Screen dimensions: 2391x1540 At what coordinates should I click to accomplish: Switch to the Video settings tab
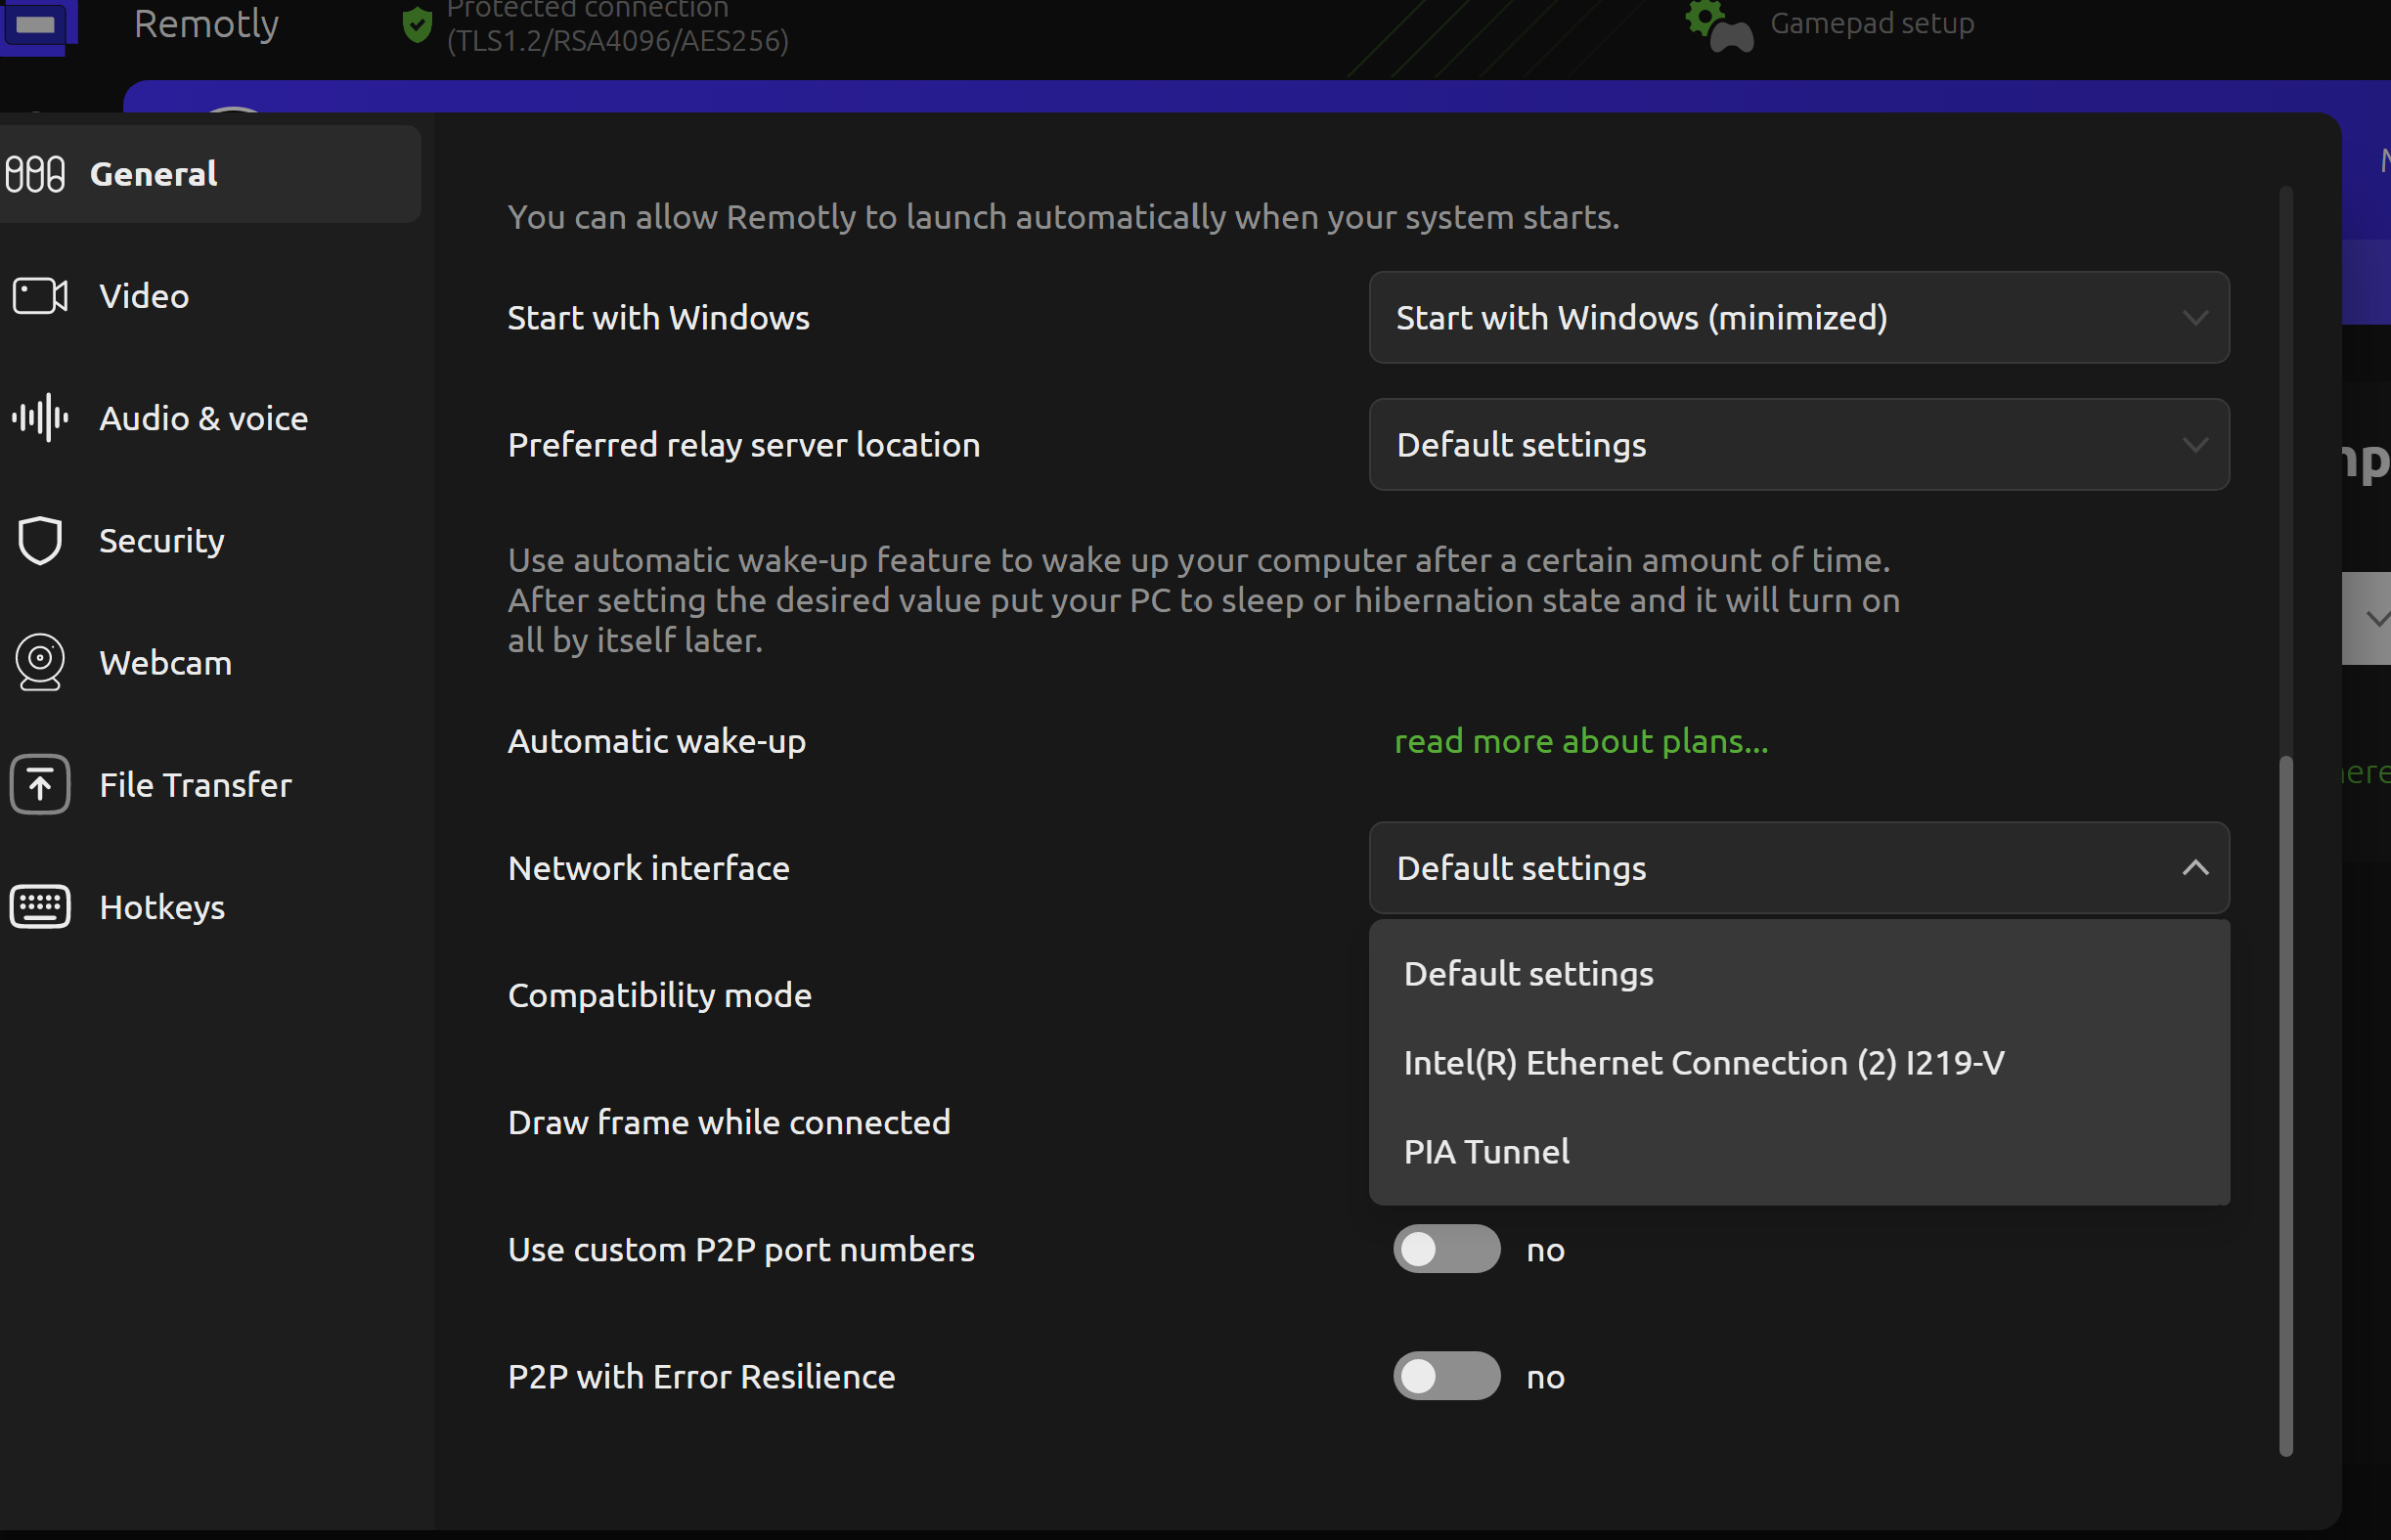(x=210, y=296)
